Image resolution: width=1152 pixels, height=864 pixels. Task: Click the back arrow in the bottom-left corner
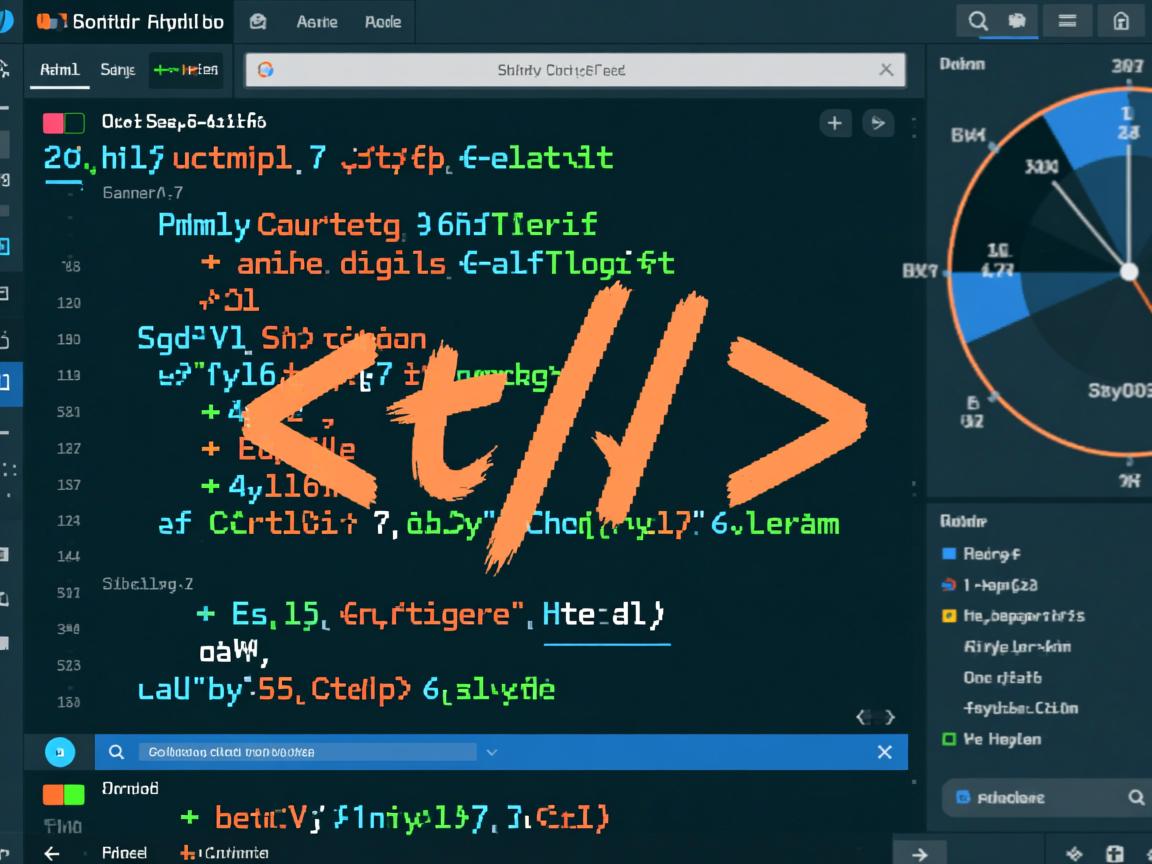52,852
